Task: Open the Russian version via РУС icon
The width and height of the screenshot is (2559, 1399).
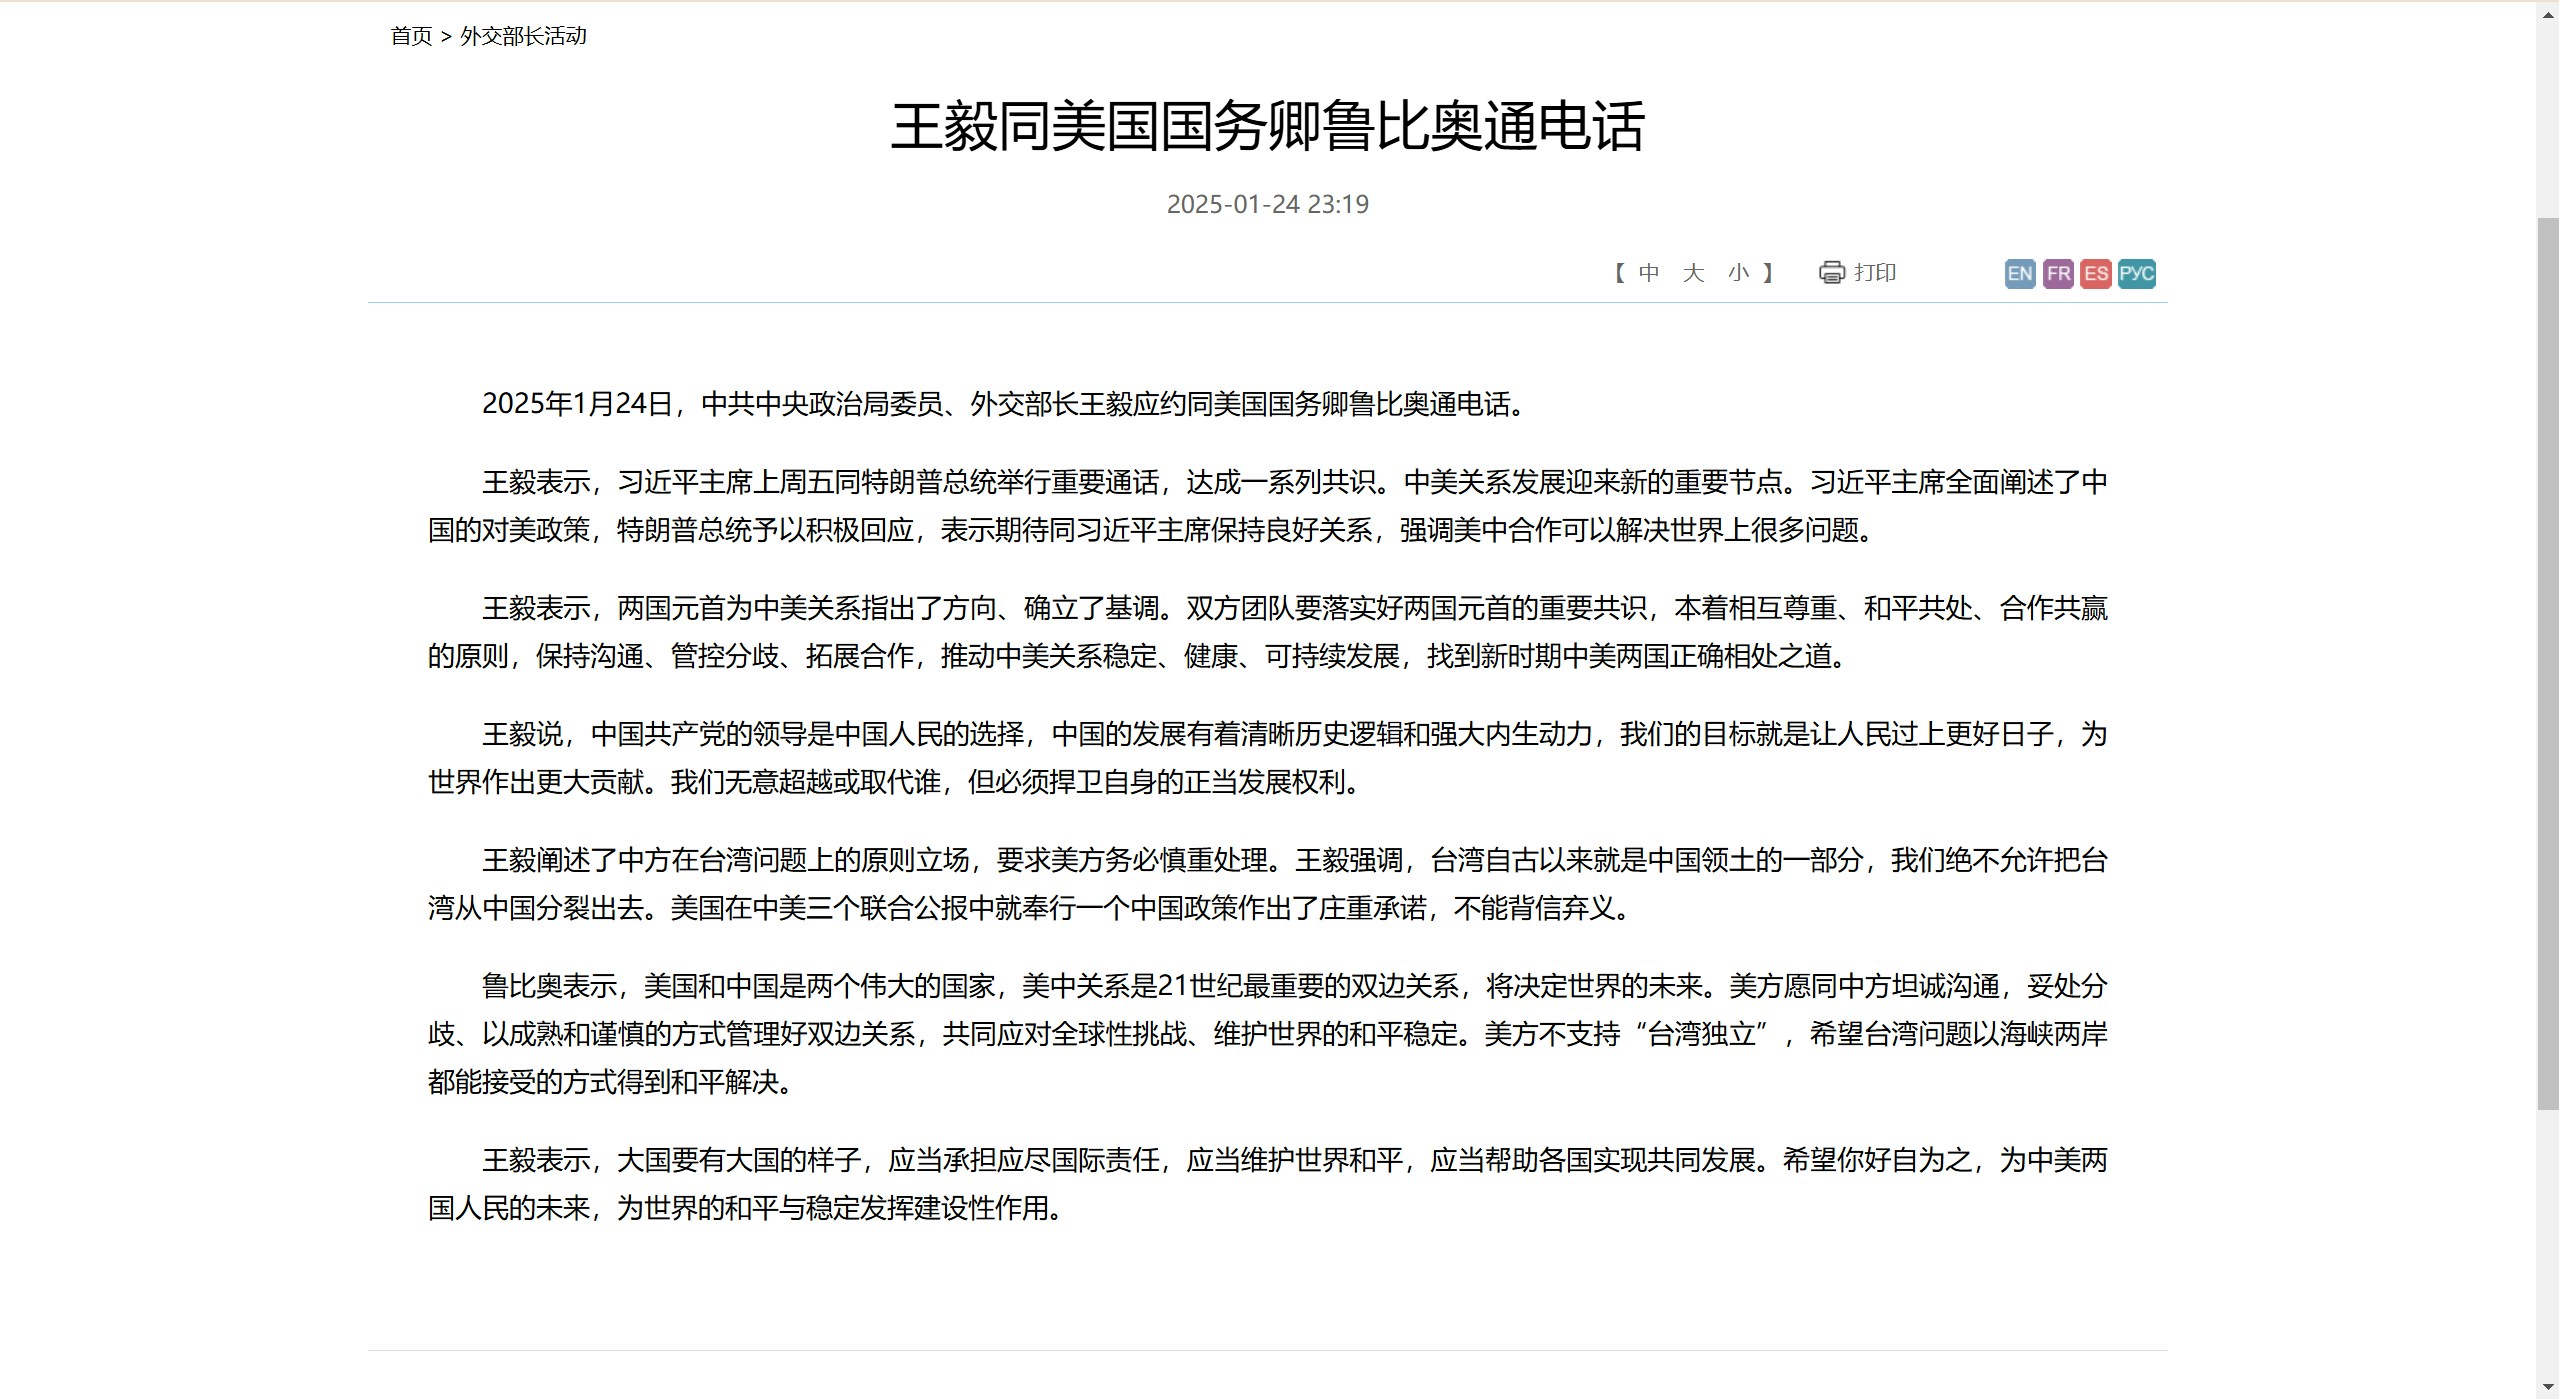Action: coord(2137,272)
